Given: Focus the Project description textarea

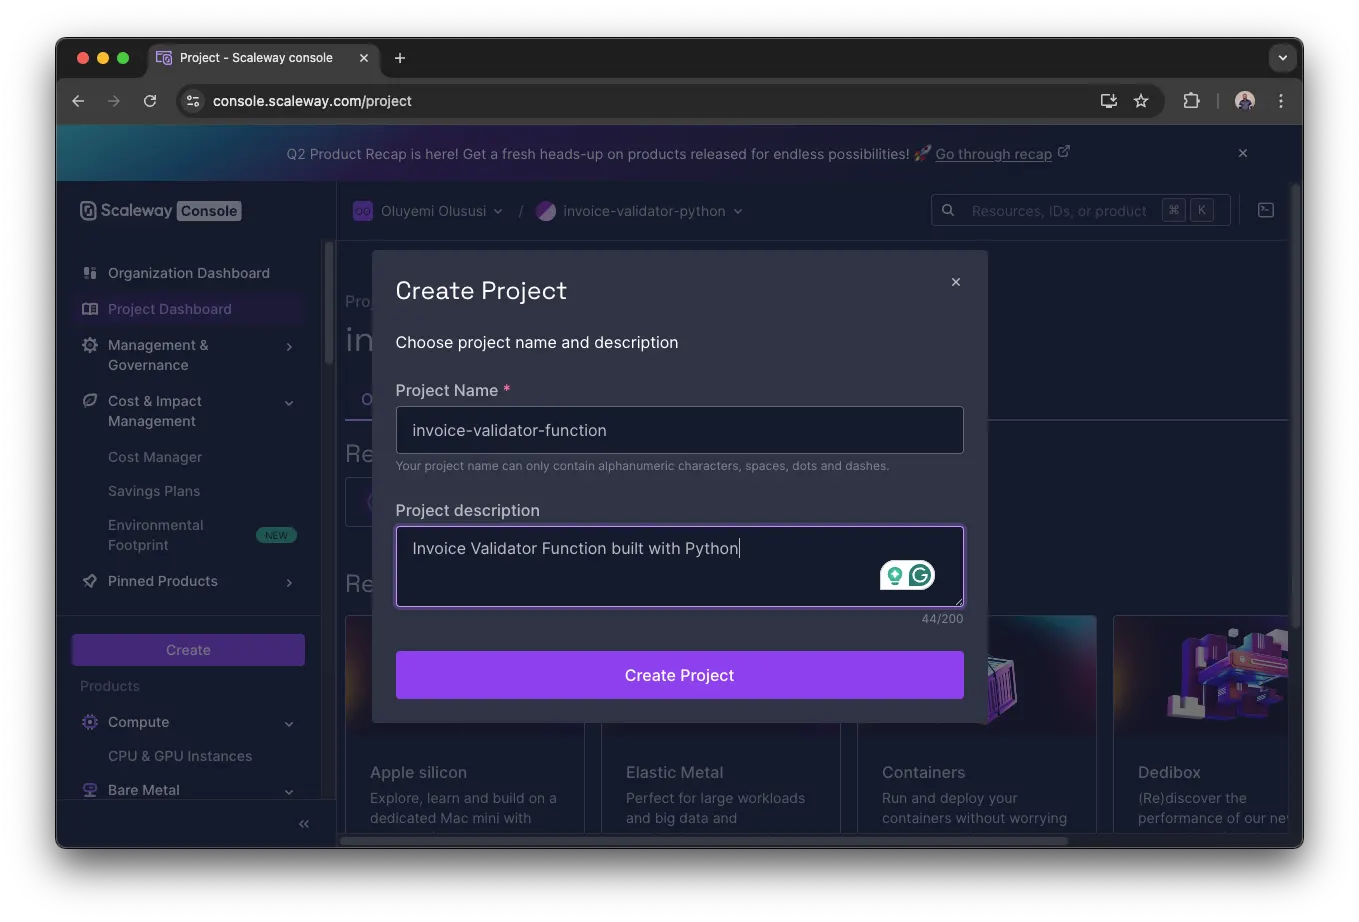Looking at the screenshot, I should point(680,566).
